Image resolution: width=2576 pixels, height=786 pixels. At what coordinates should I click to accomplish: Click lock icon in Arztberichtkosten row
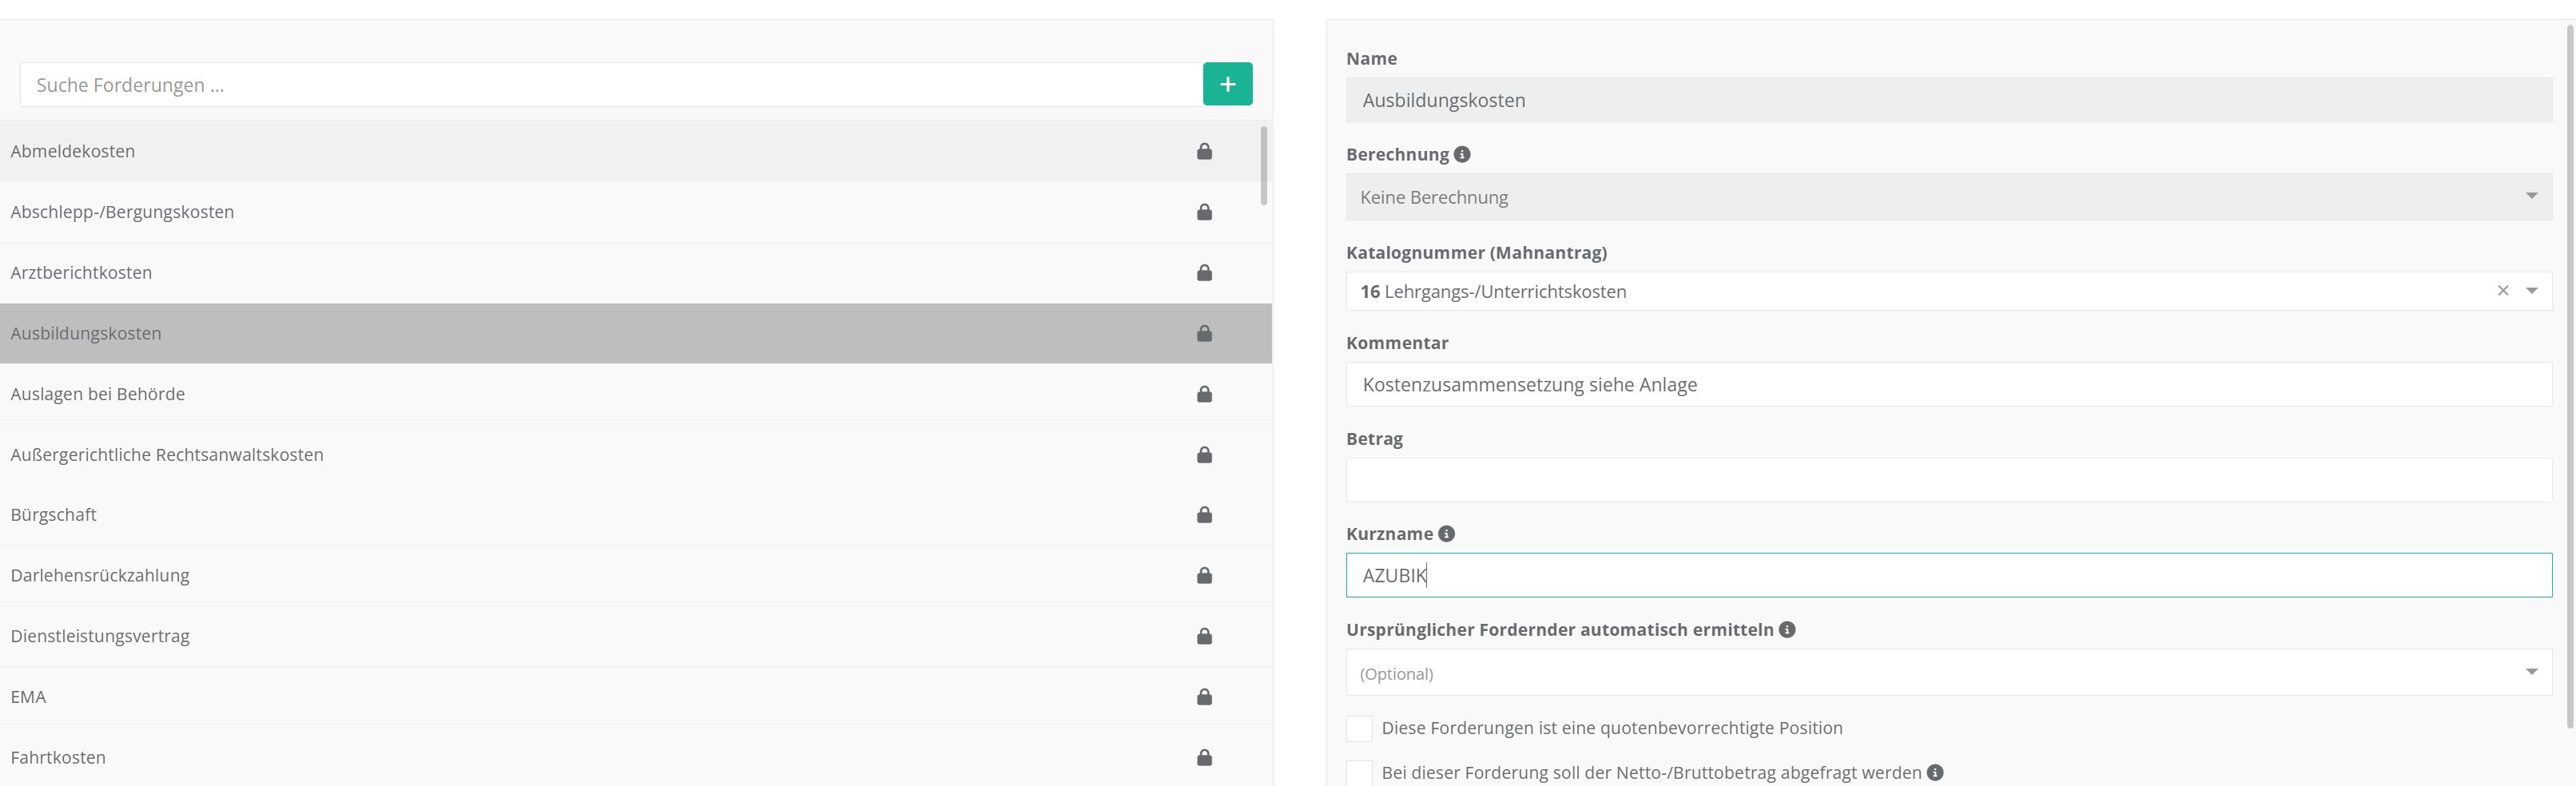[x=1204, y=273]
